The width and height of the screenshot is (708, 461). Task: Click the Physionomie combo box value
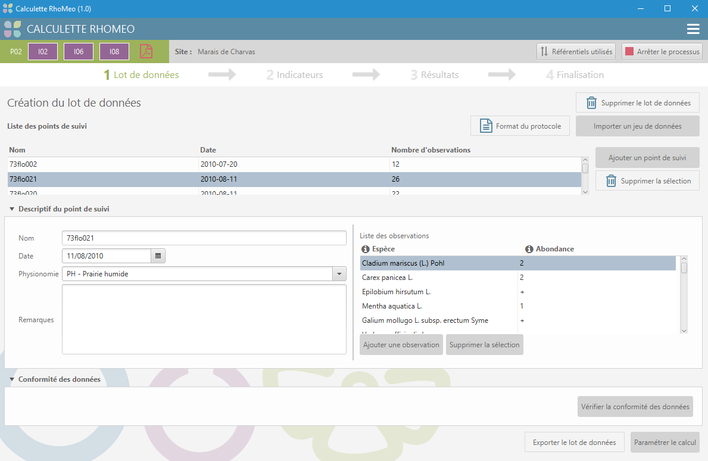(197, 274)
